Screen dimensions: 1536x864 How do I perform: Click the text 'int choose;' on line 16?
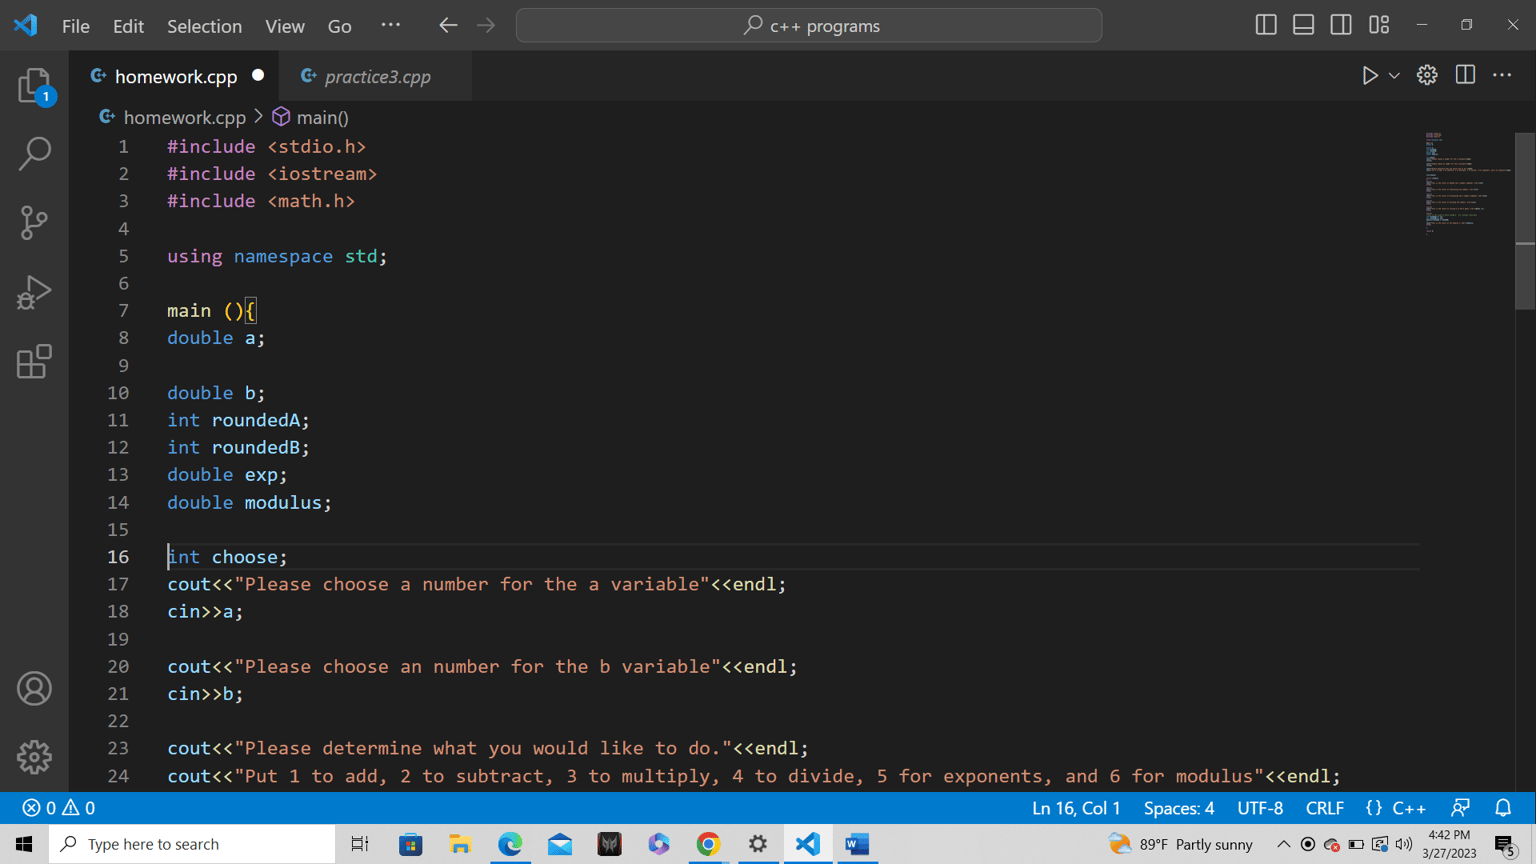coord(228,557)
